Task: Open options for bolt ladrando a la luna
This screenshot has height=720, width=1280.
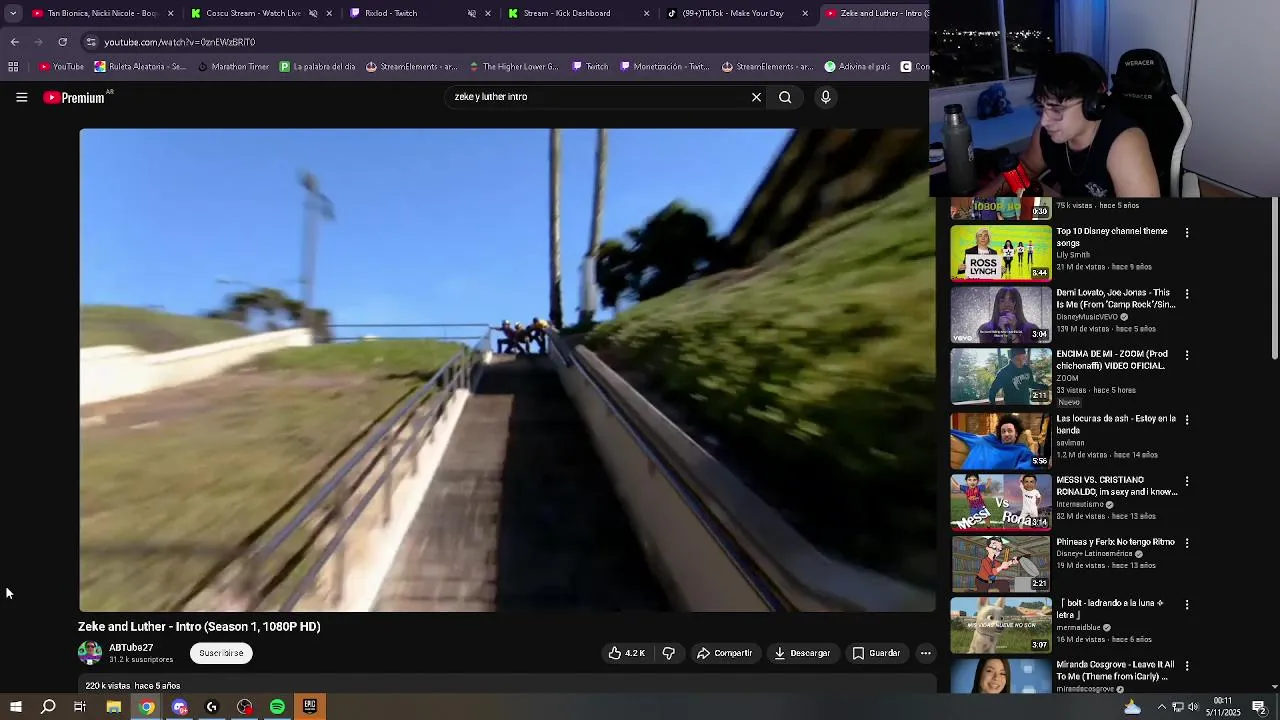Action: [1187, 605]
